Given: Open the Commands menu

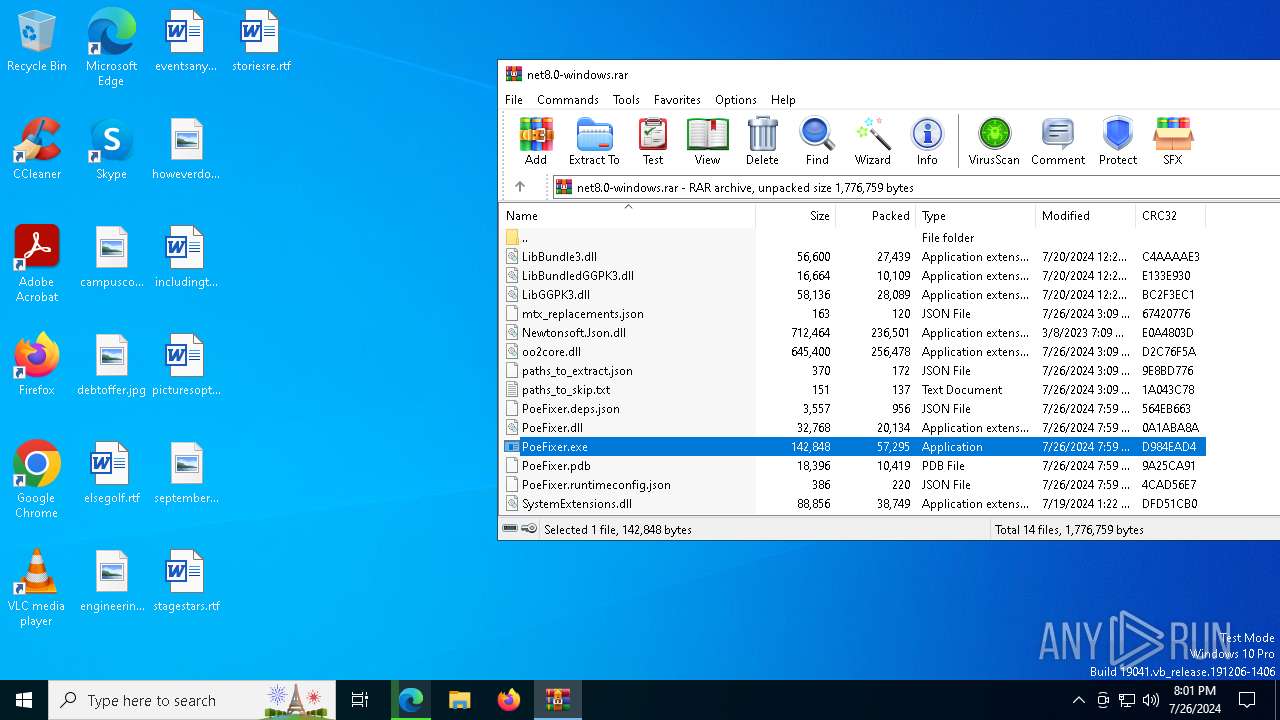Looking at the screenshot, I should tap(568, 100).
